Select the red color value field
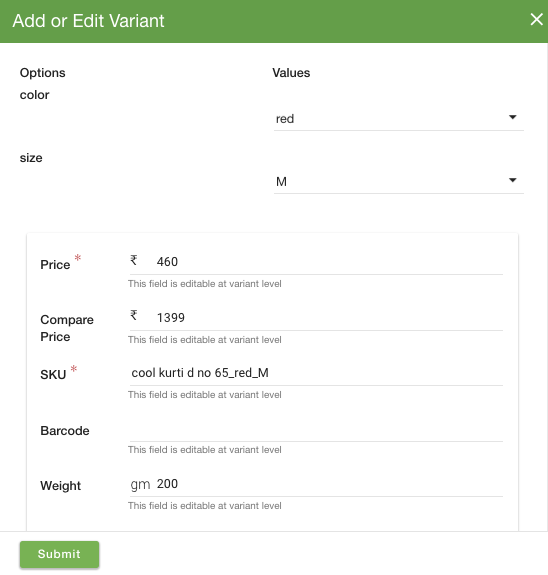The image size is (548, 575). (399, 119)
